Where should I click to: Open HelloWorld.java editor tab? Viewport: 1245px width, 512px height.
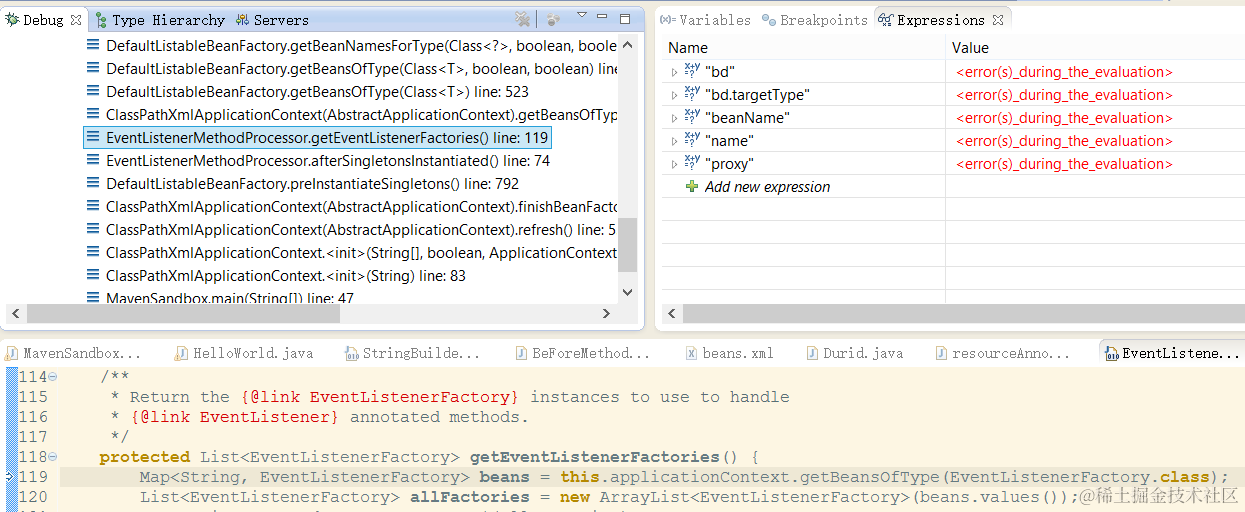pyautogui.click(x=244, y=353)
